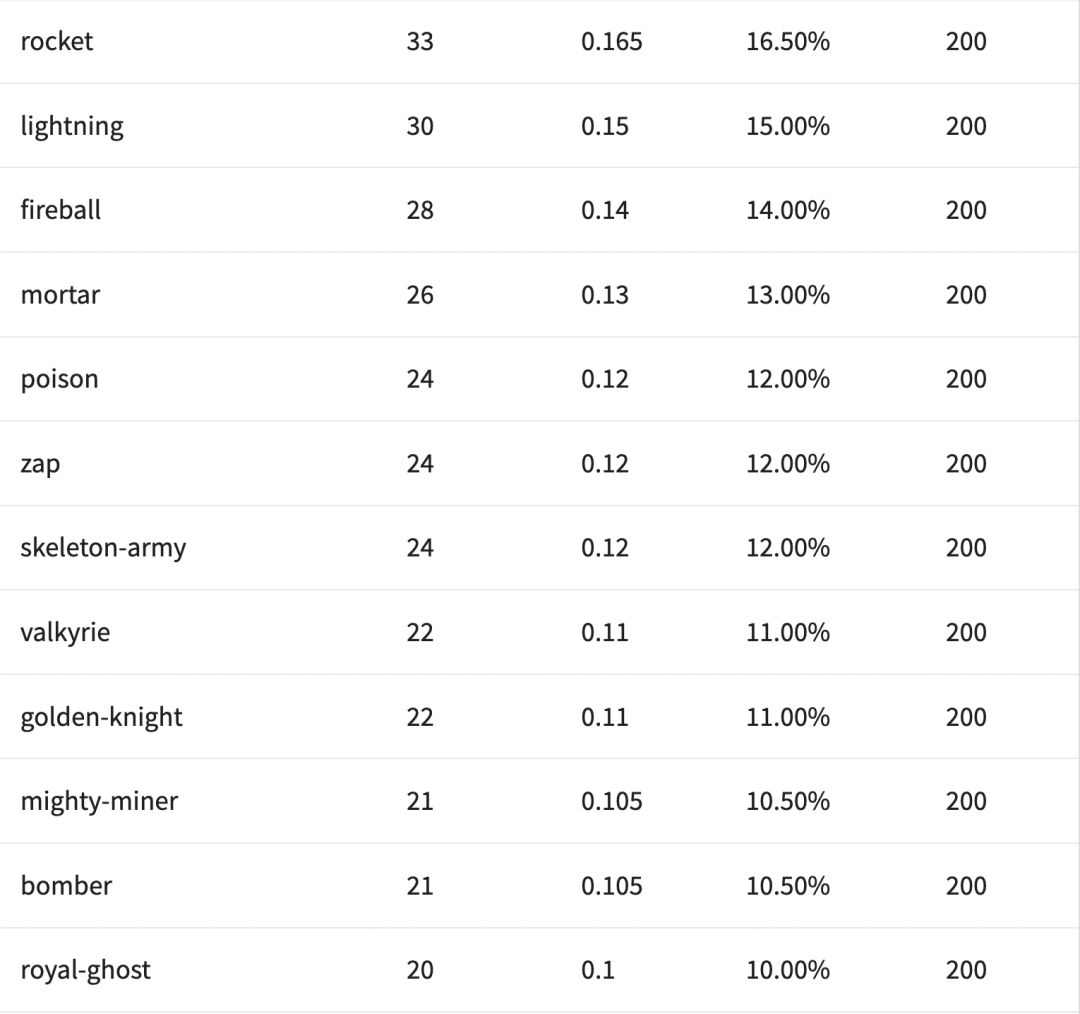Click the 0.165 rate value
1080x1014 pixels.
pos(611,41)
